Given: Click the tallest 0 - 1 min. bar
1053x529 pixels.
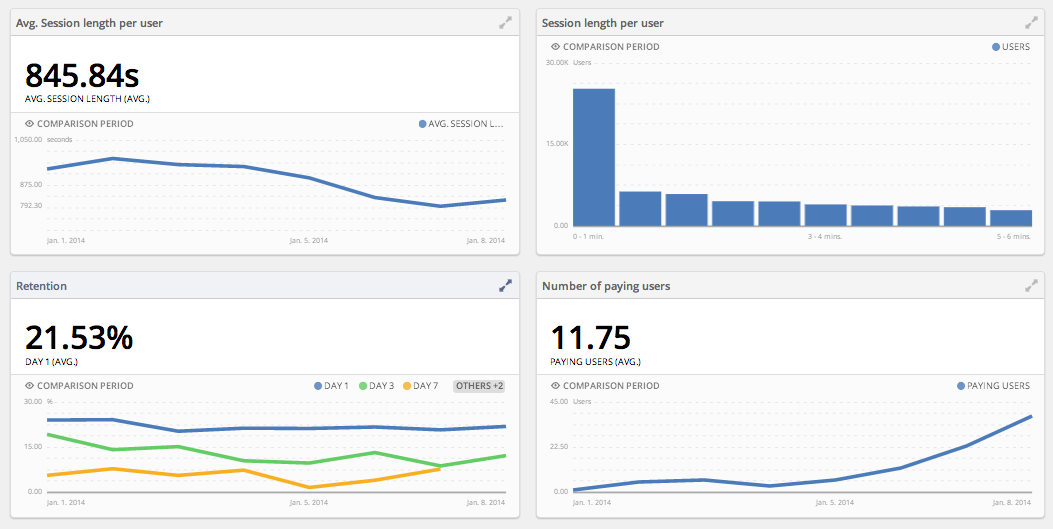Looking at the screenshot, I should tap(593, 157).
